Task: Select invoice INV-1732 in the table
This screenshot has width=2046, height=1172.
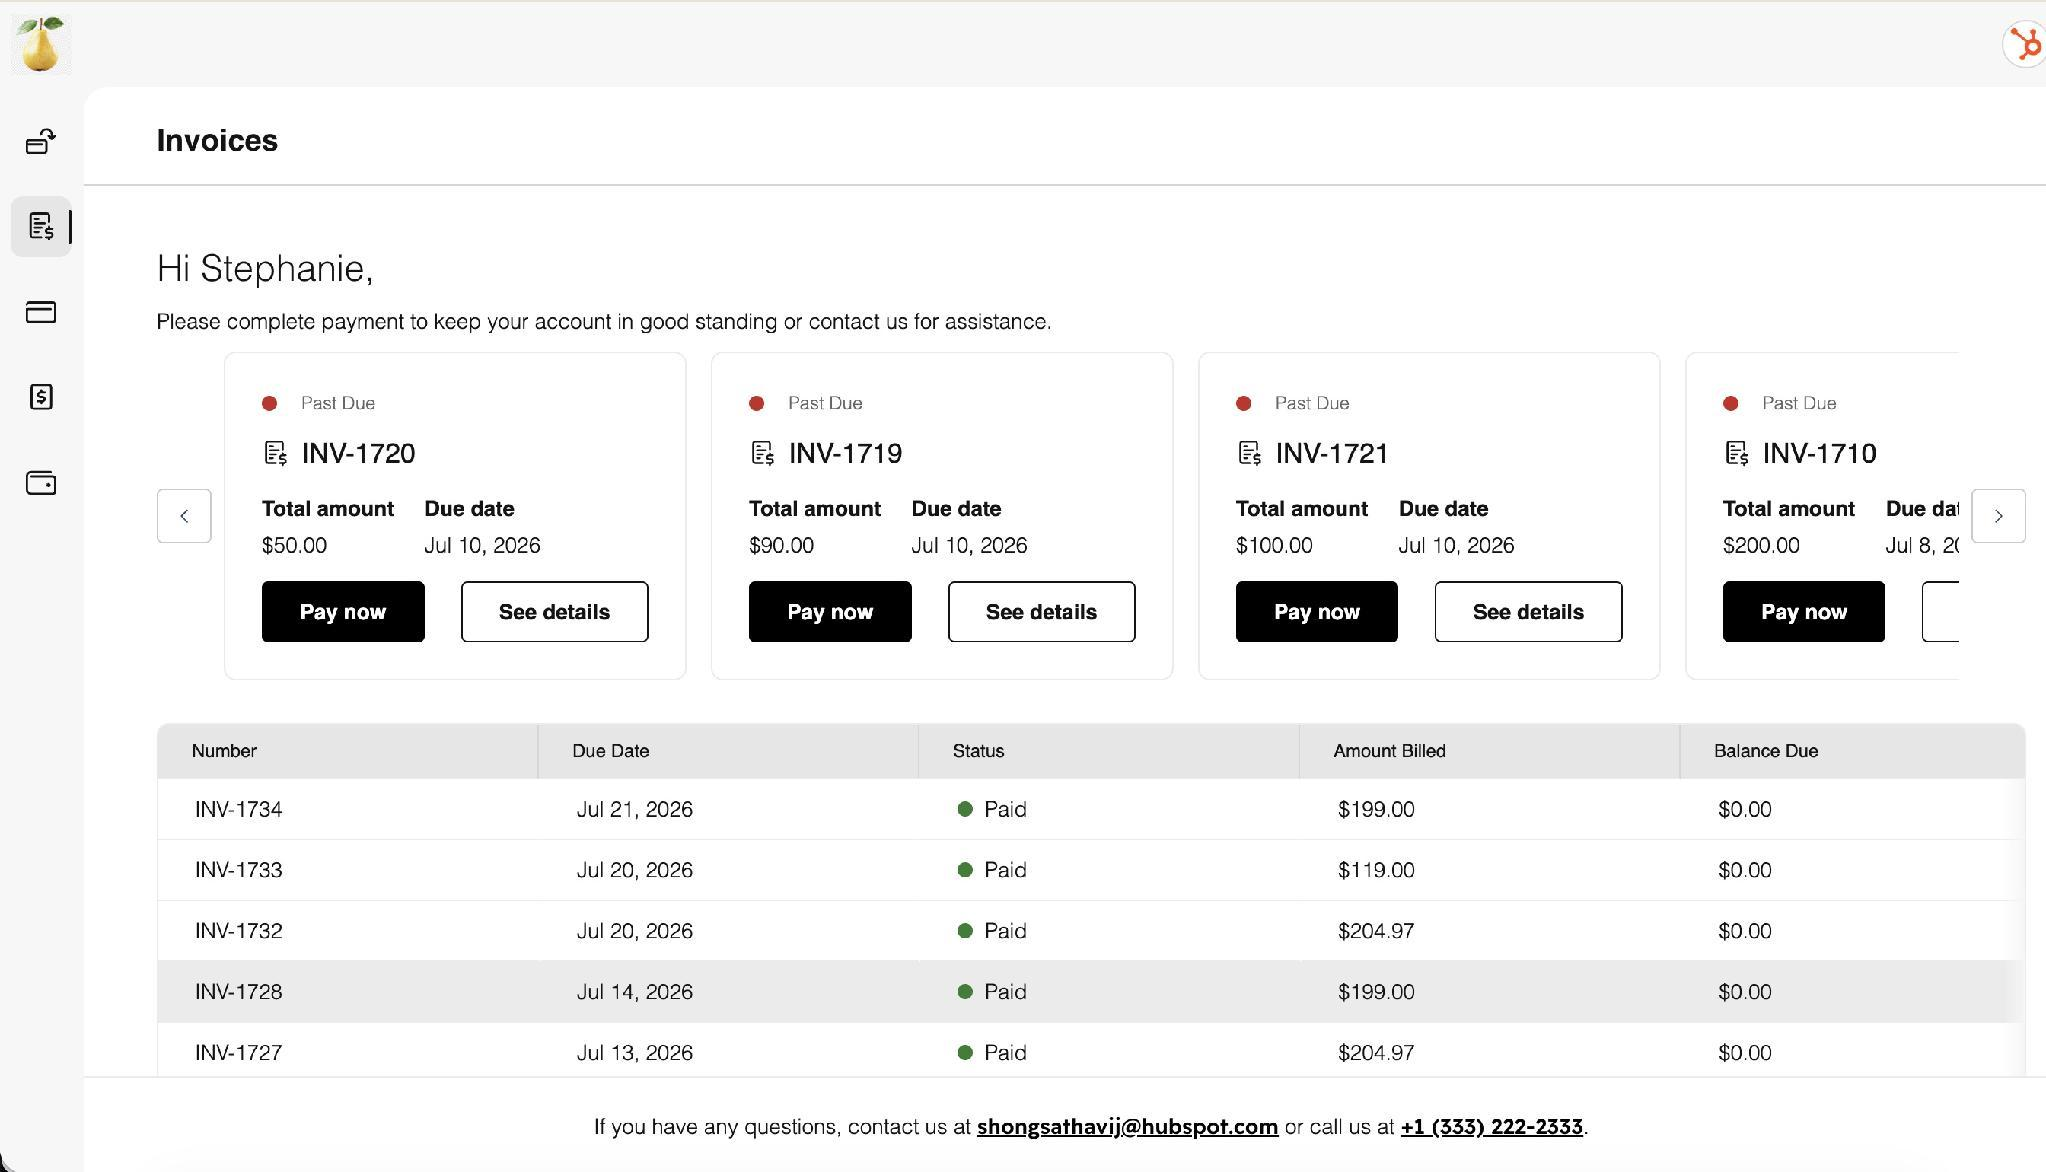Action: click(238, 931)
